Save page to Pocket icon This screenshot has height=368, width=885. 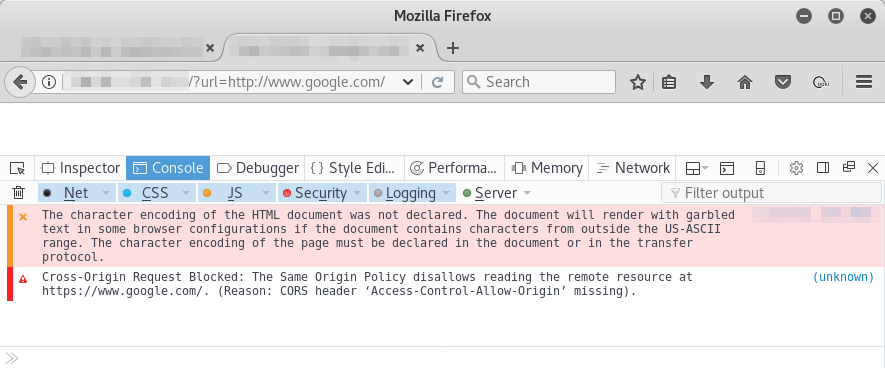click(782, 82)
